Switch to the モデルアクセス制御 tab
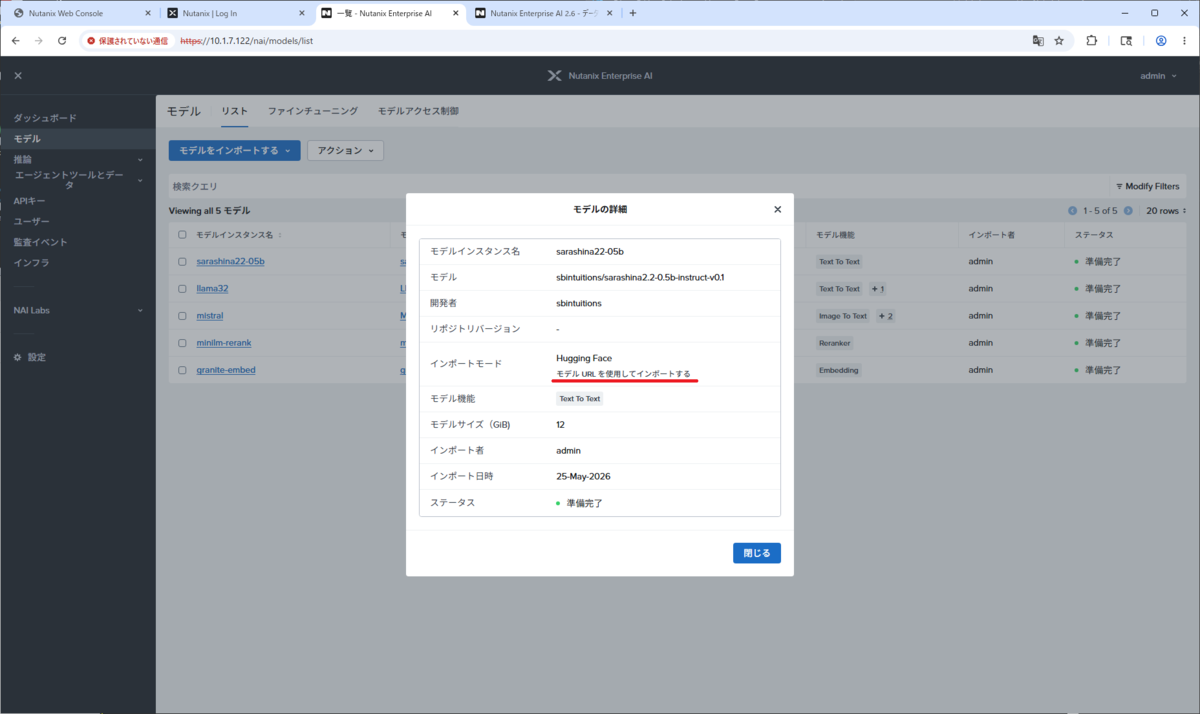 pyautogui.click(x=418, y=111)
